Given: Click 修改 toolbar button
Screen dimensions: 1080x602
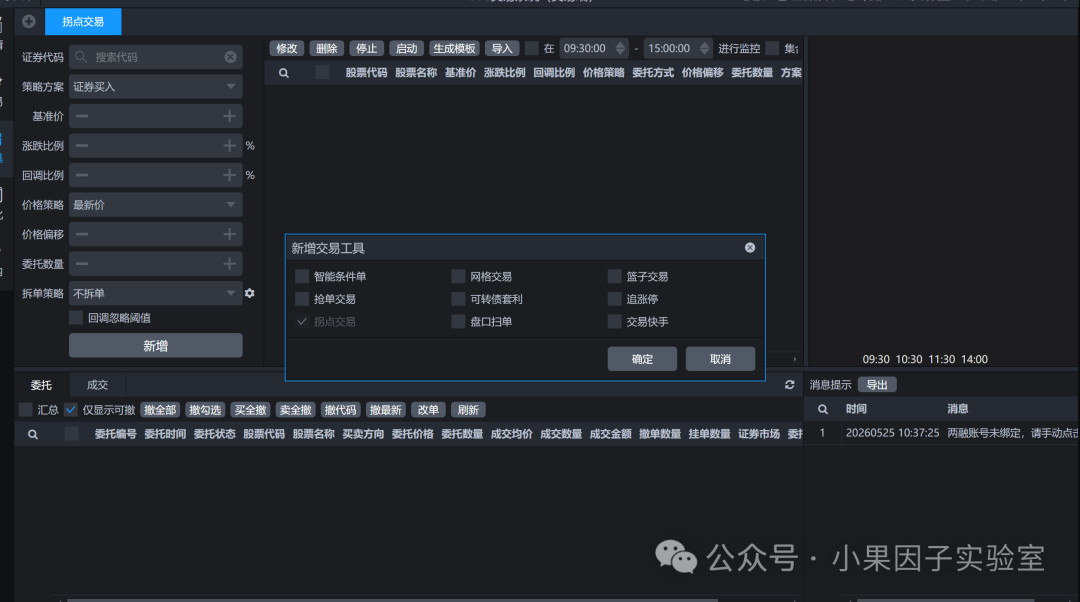Looking at the screenshot, I should click(x=287, y=48).
